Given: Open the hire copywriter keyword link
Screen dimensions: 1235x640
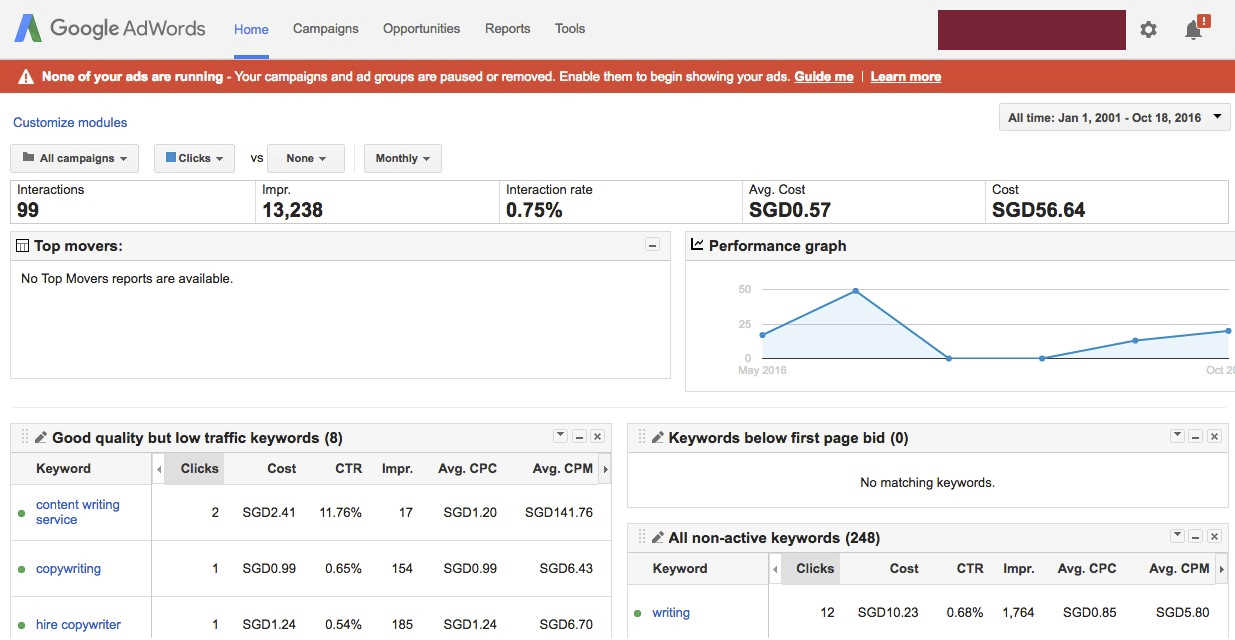Looking at the screenshot, I should (78, 625).
